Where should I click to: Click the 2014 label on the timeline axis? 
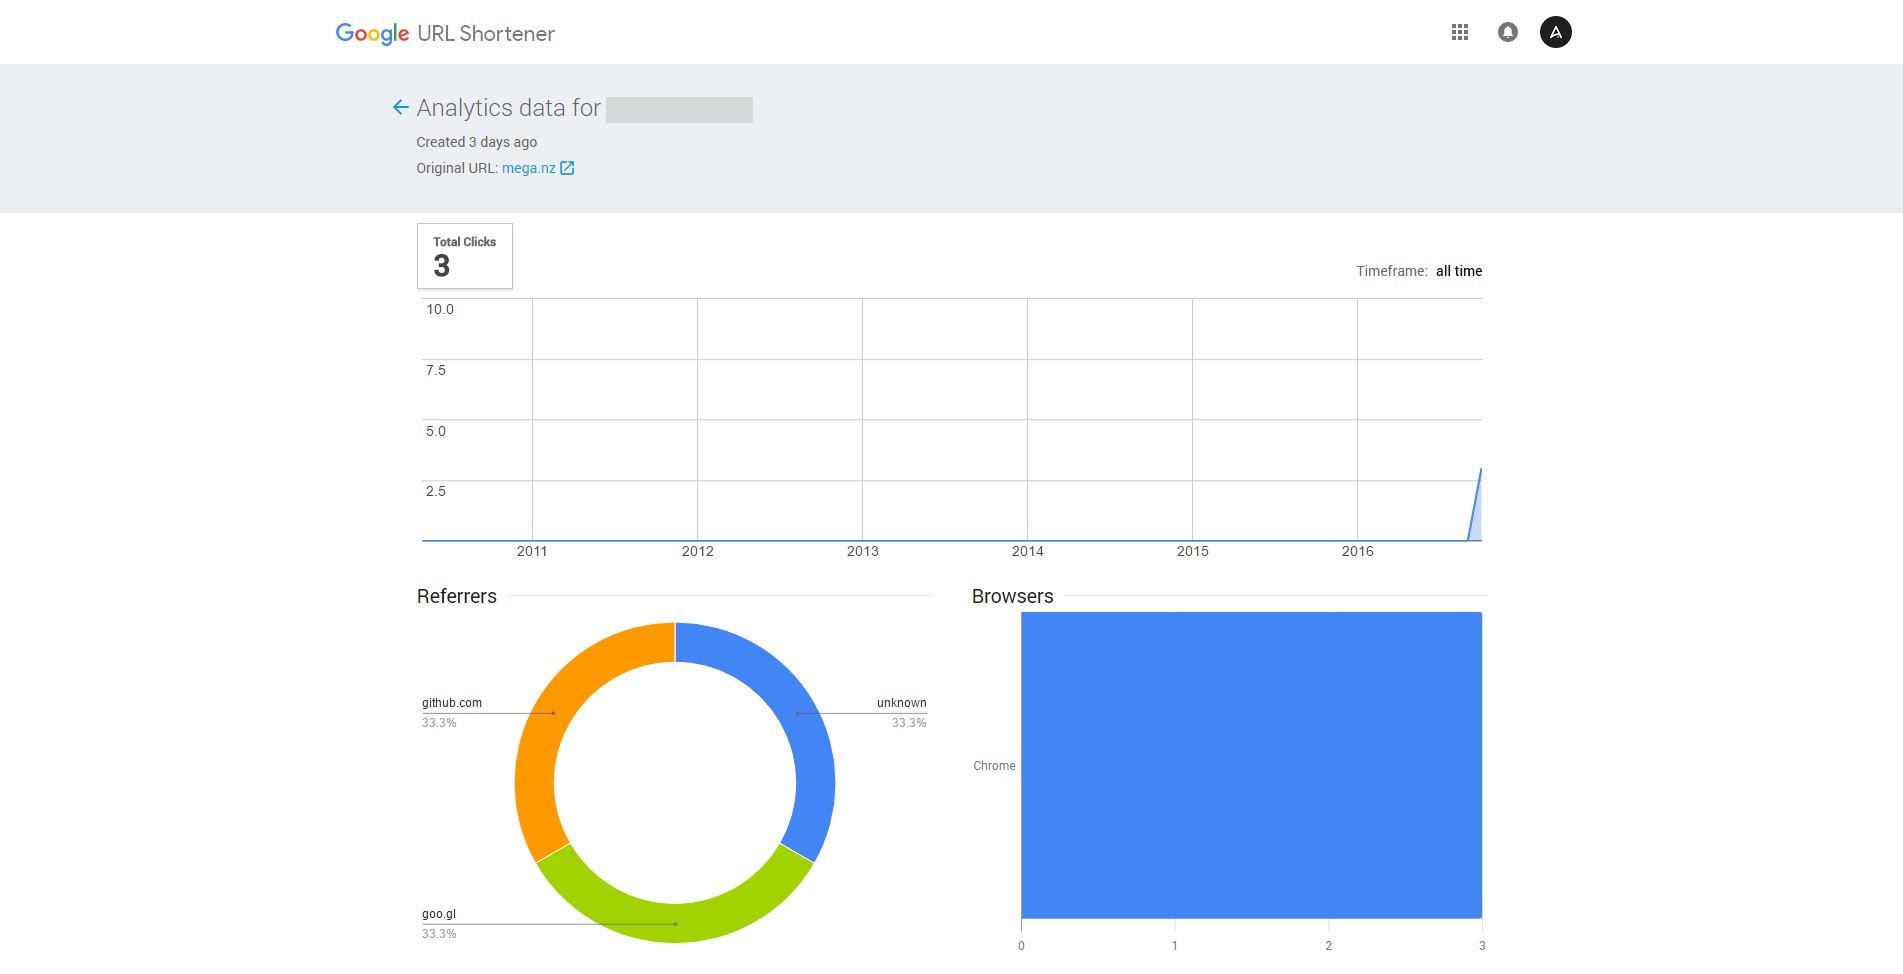coord(1027,551)
